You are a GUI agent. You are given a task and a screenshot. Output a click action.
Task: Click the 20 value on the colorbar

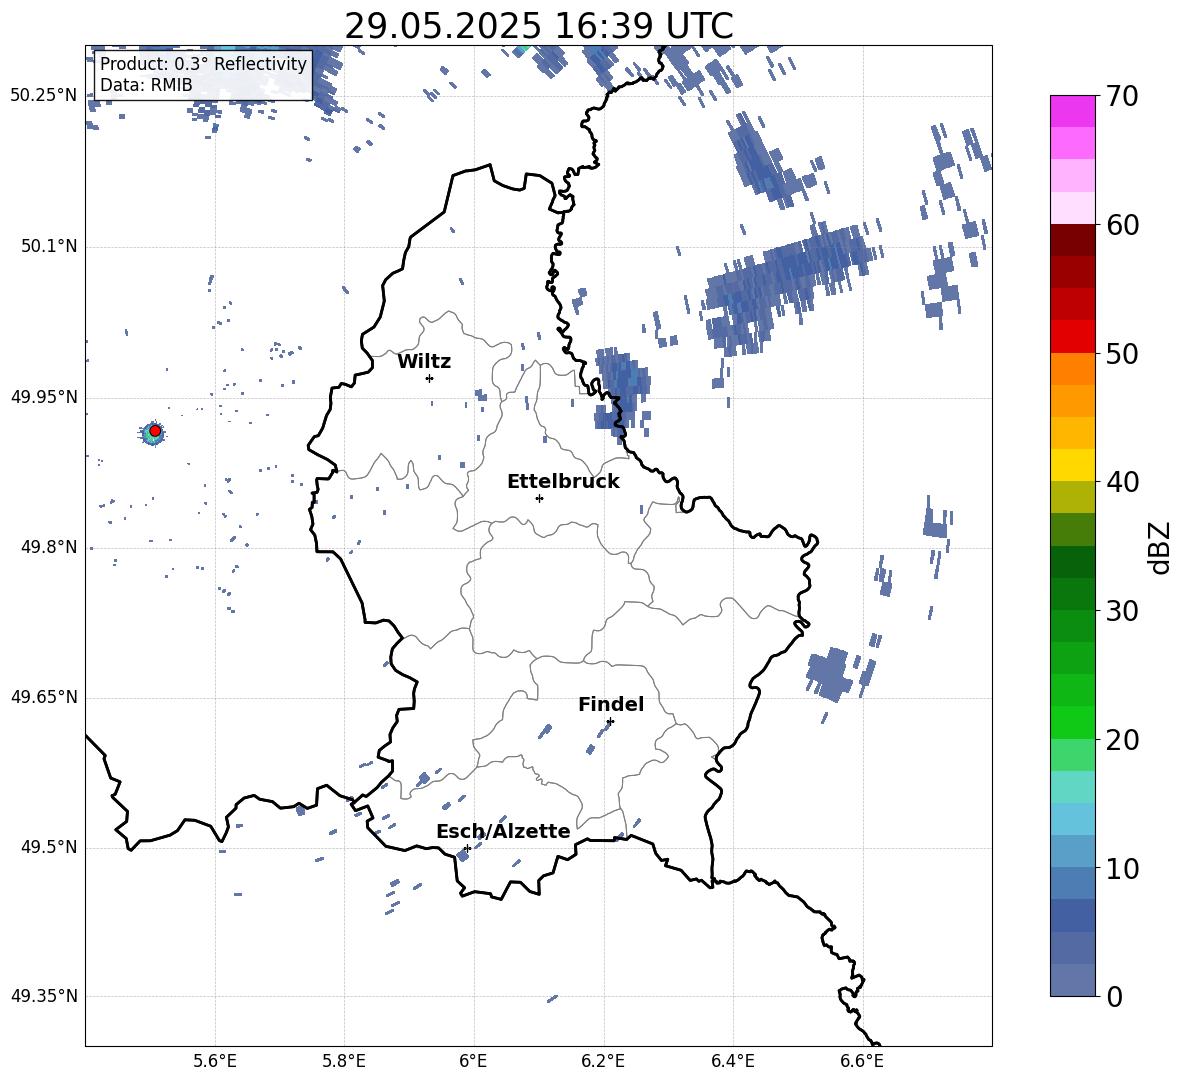point(1122,740)
